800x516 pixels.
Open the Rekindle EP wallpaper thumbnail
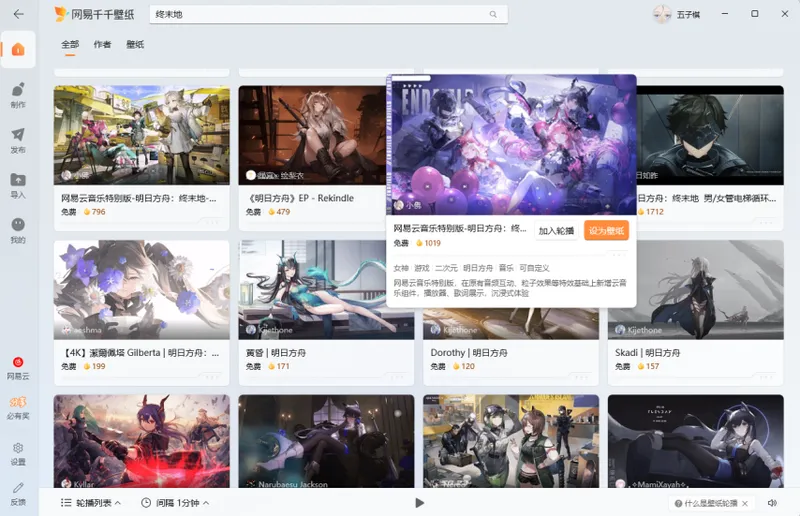click(x=312, y=135)
